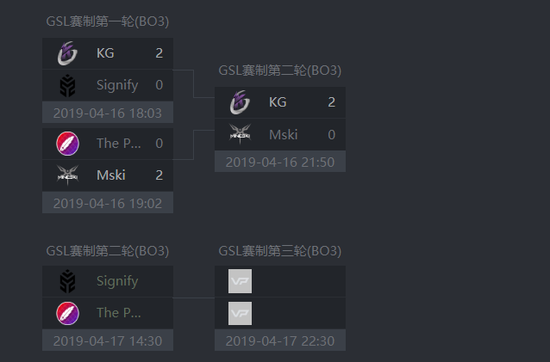This screenshot has width=550, height=362.
Task: Click the KG logo in first round match
Action: coord(67,53)
